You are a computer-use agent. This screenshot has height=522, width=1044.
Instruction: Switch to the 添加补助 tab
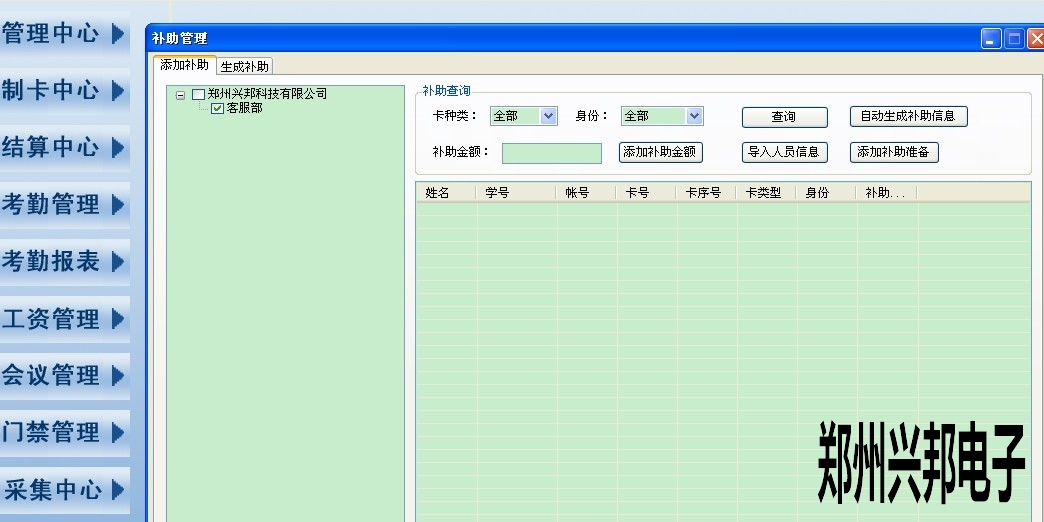[184, 65]
